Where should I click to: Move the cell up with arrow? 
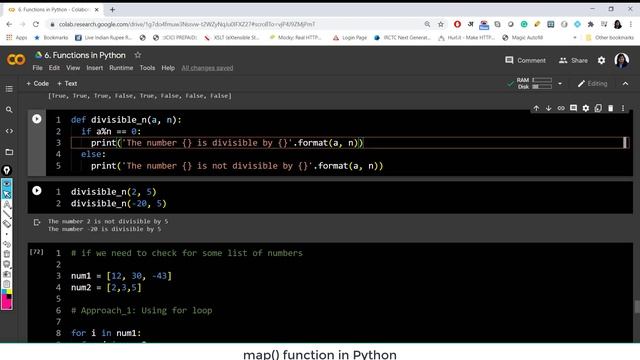coord(536,108)
